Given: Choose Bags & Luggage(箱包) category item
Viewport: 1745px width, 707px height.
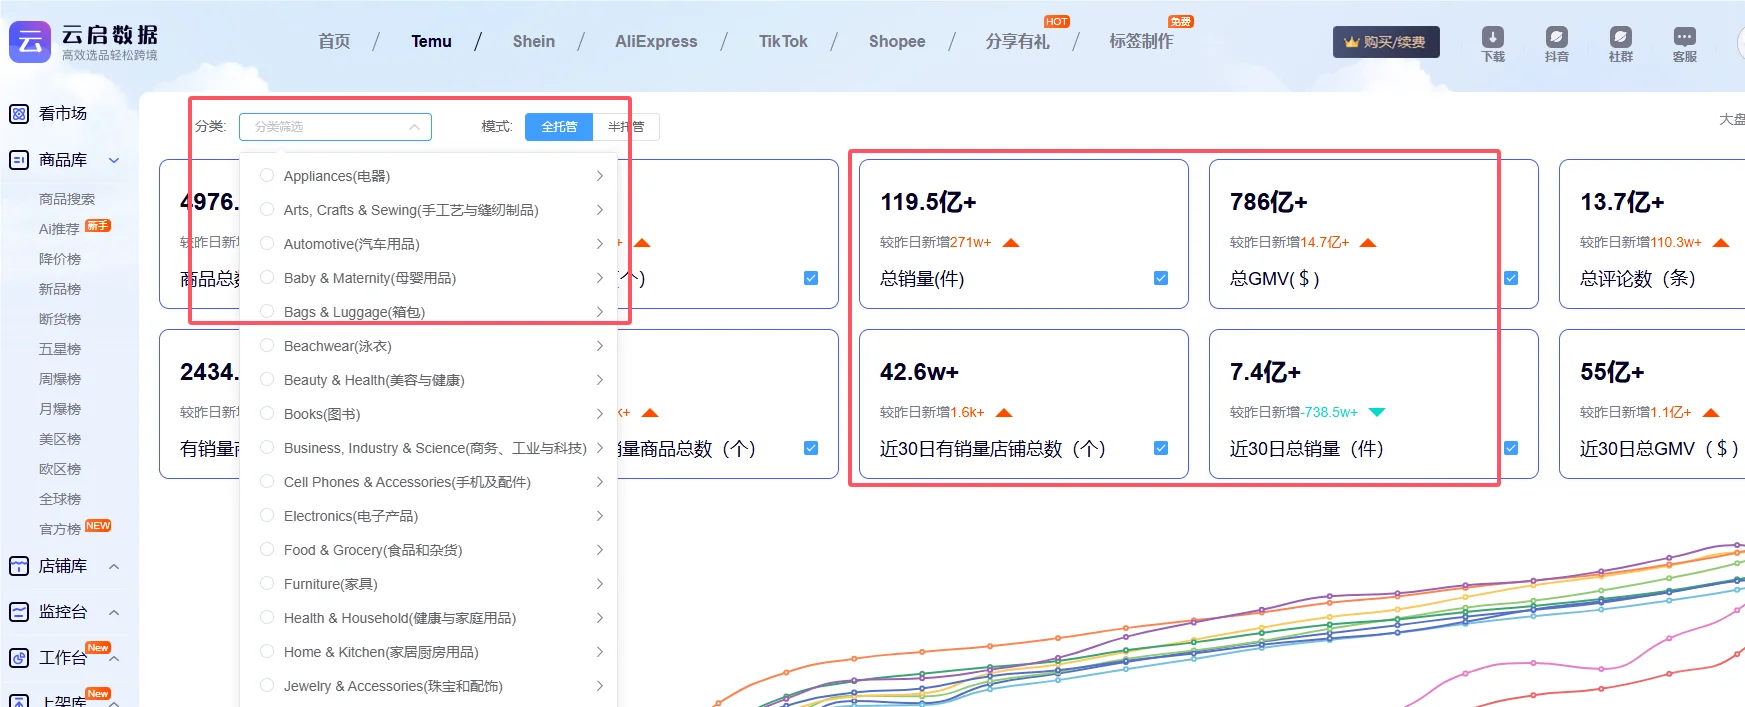Looking at the screenshot, I should 428,312.
